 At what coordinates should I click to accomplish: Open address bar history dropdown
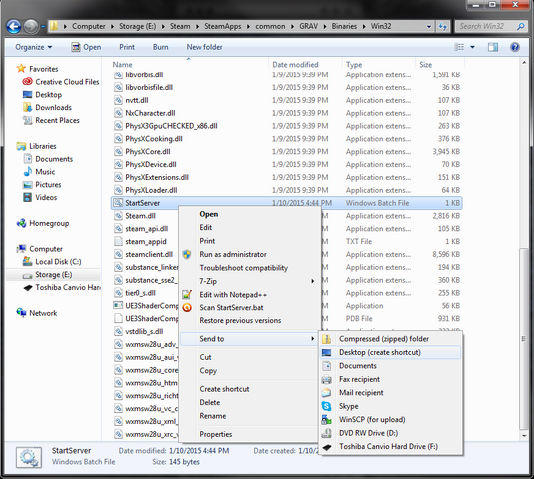point(428,27)
